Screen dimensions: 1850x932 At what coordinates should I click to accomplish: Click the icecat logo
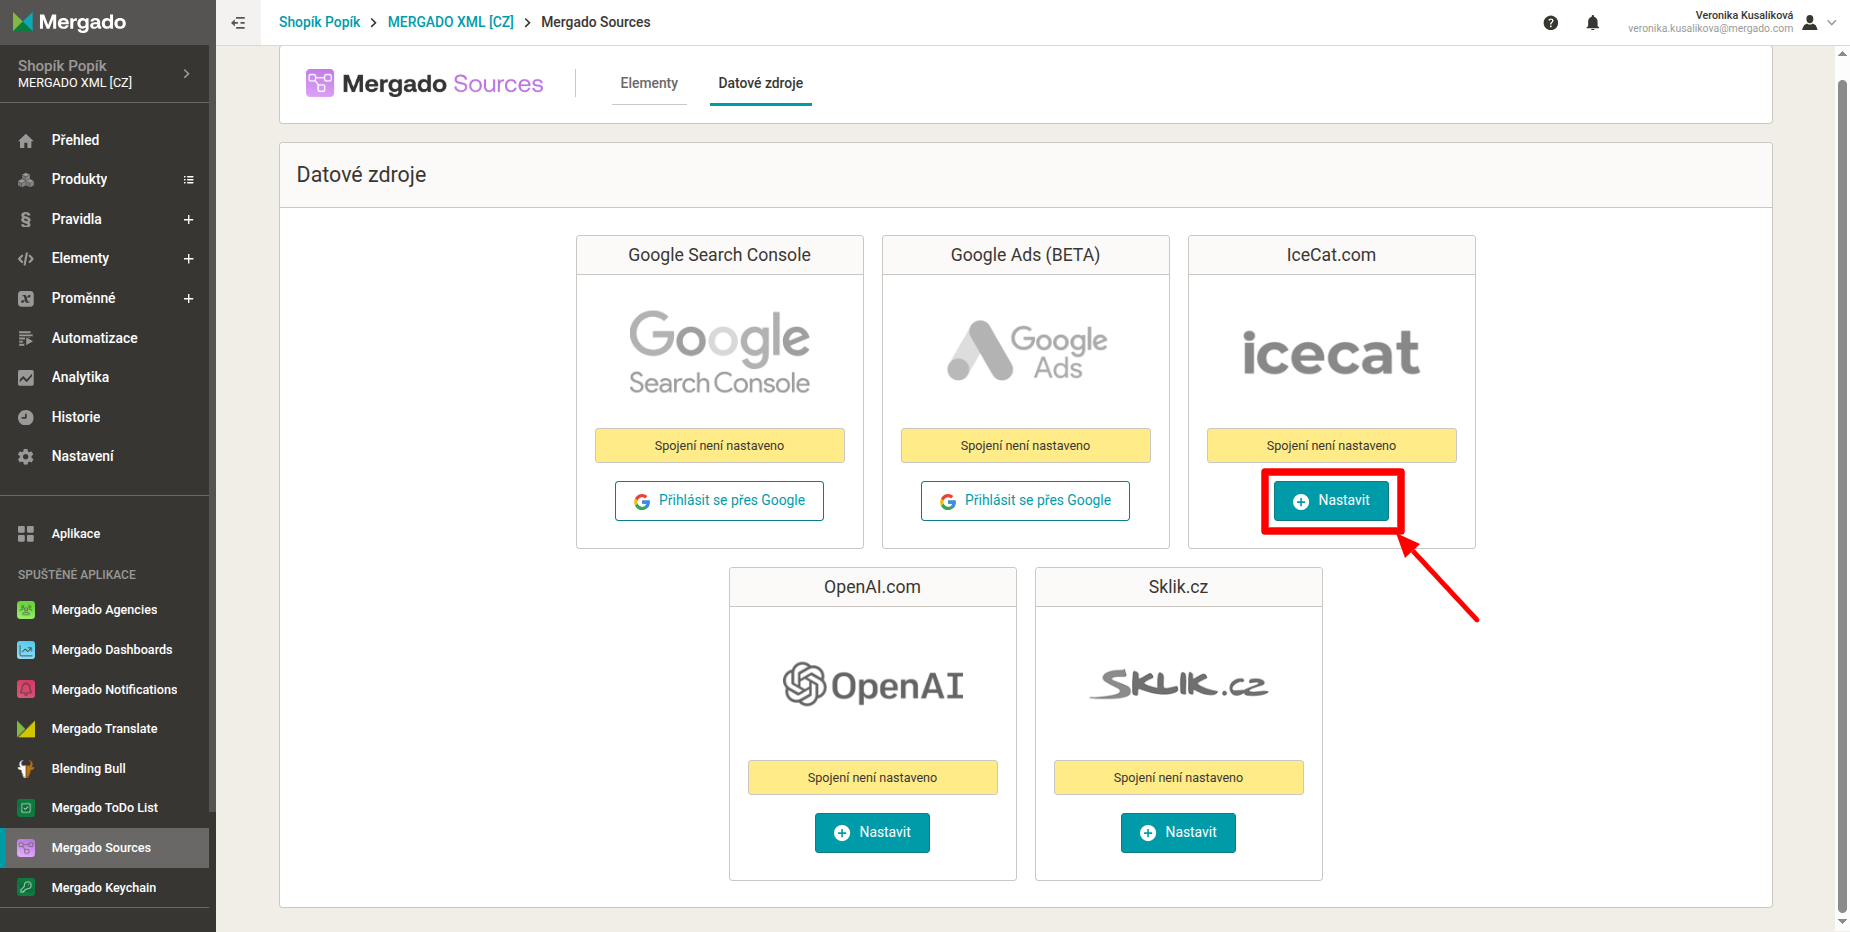1331,353
